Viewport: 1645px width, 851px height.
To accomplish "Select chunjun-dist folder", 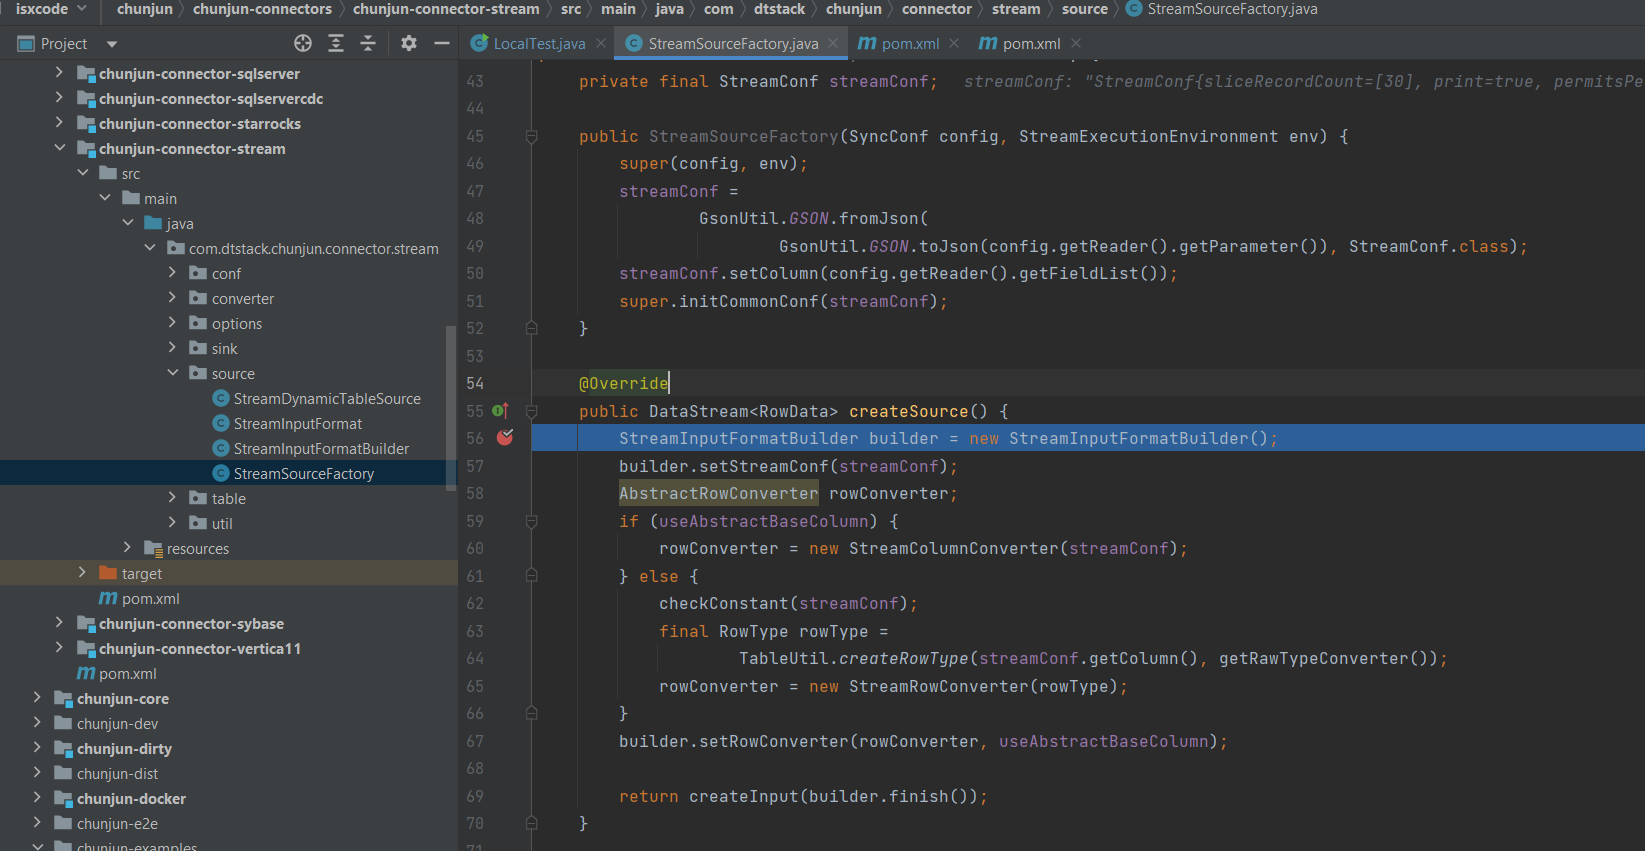I will 117,773.
